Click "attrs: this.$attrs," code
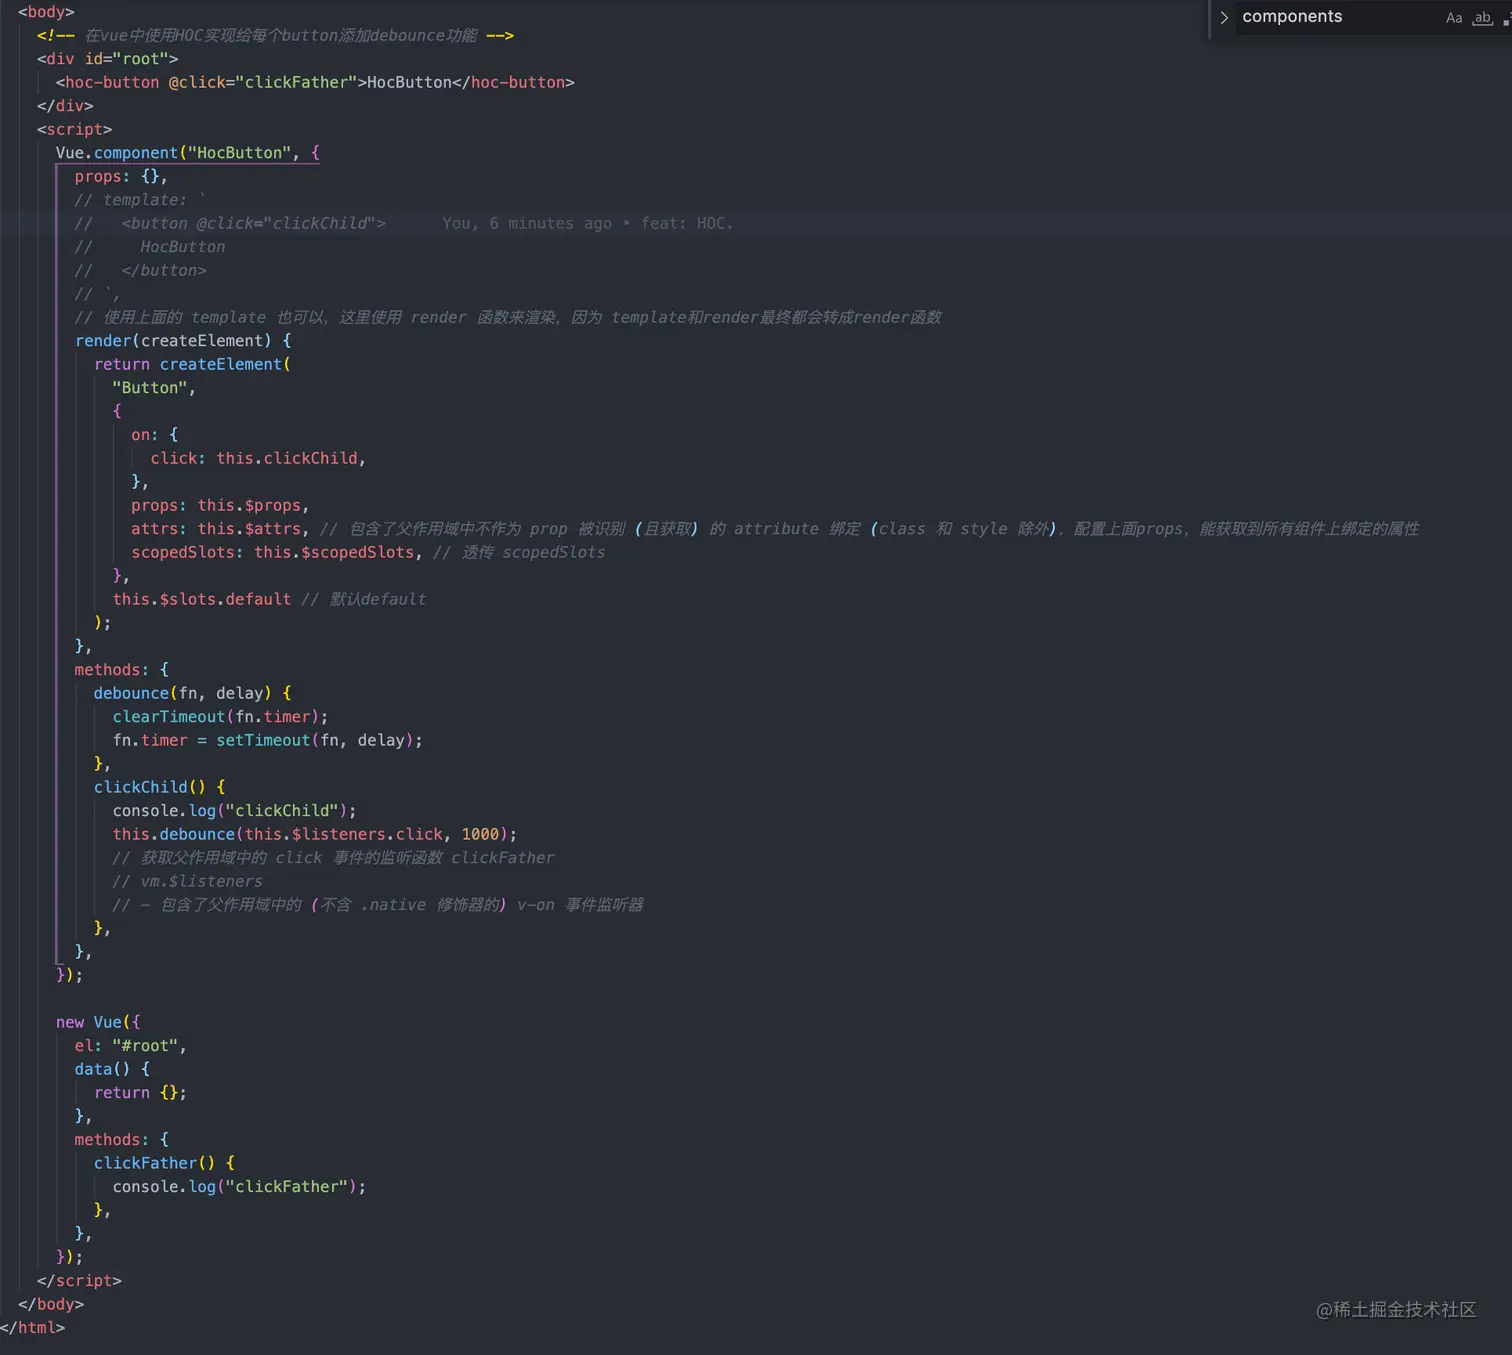The width and height of the screenshot is (1512, 1355). tap(220, 529)
